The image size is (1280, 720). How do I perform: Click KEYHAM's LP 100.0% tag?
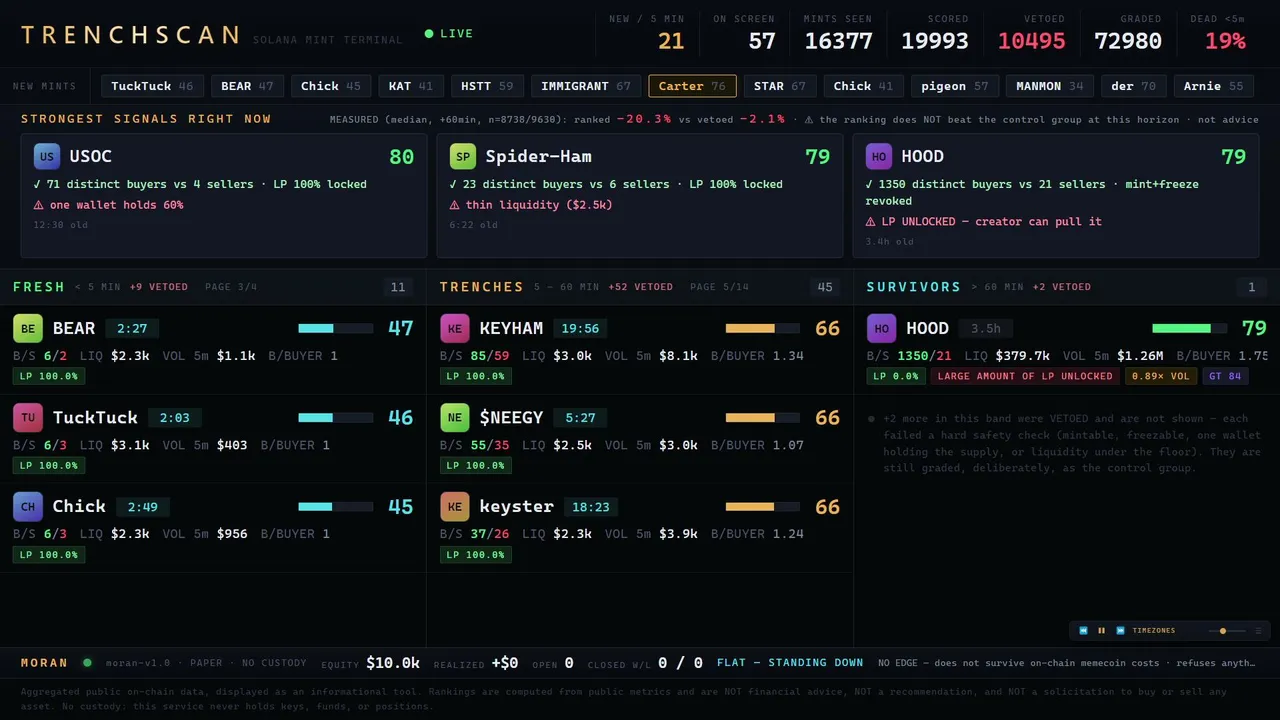click(x=476, y=376)
